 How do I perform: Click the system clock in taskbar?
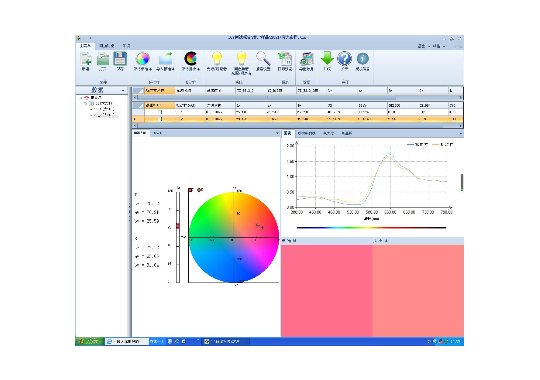coord(455,341)
